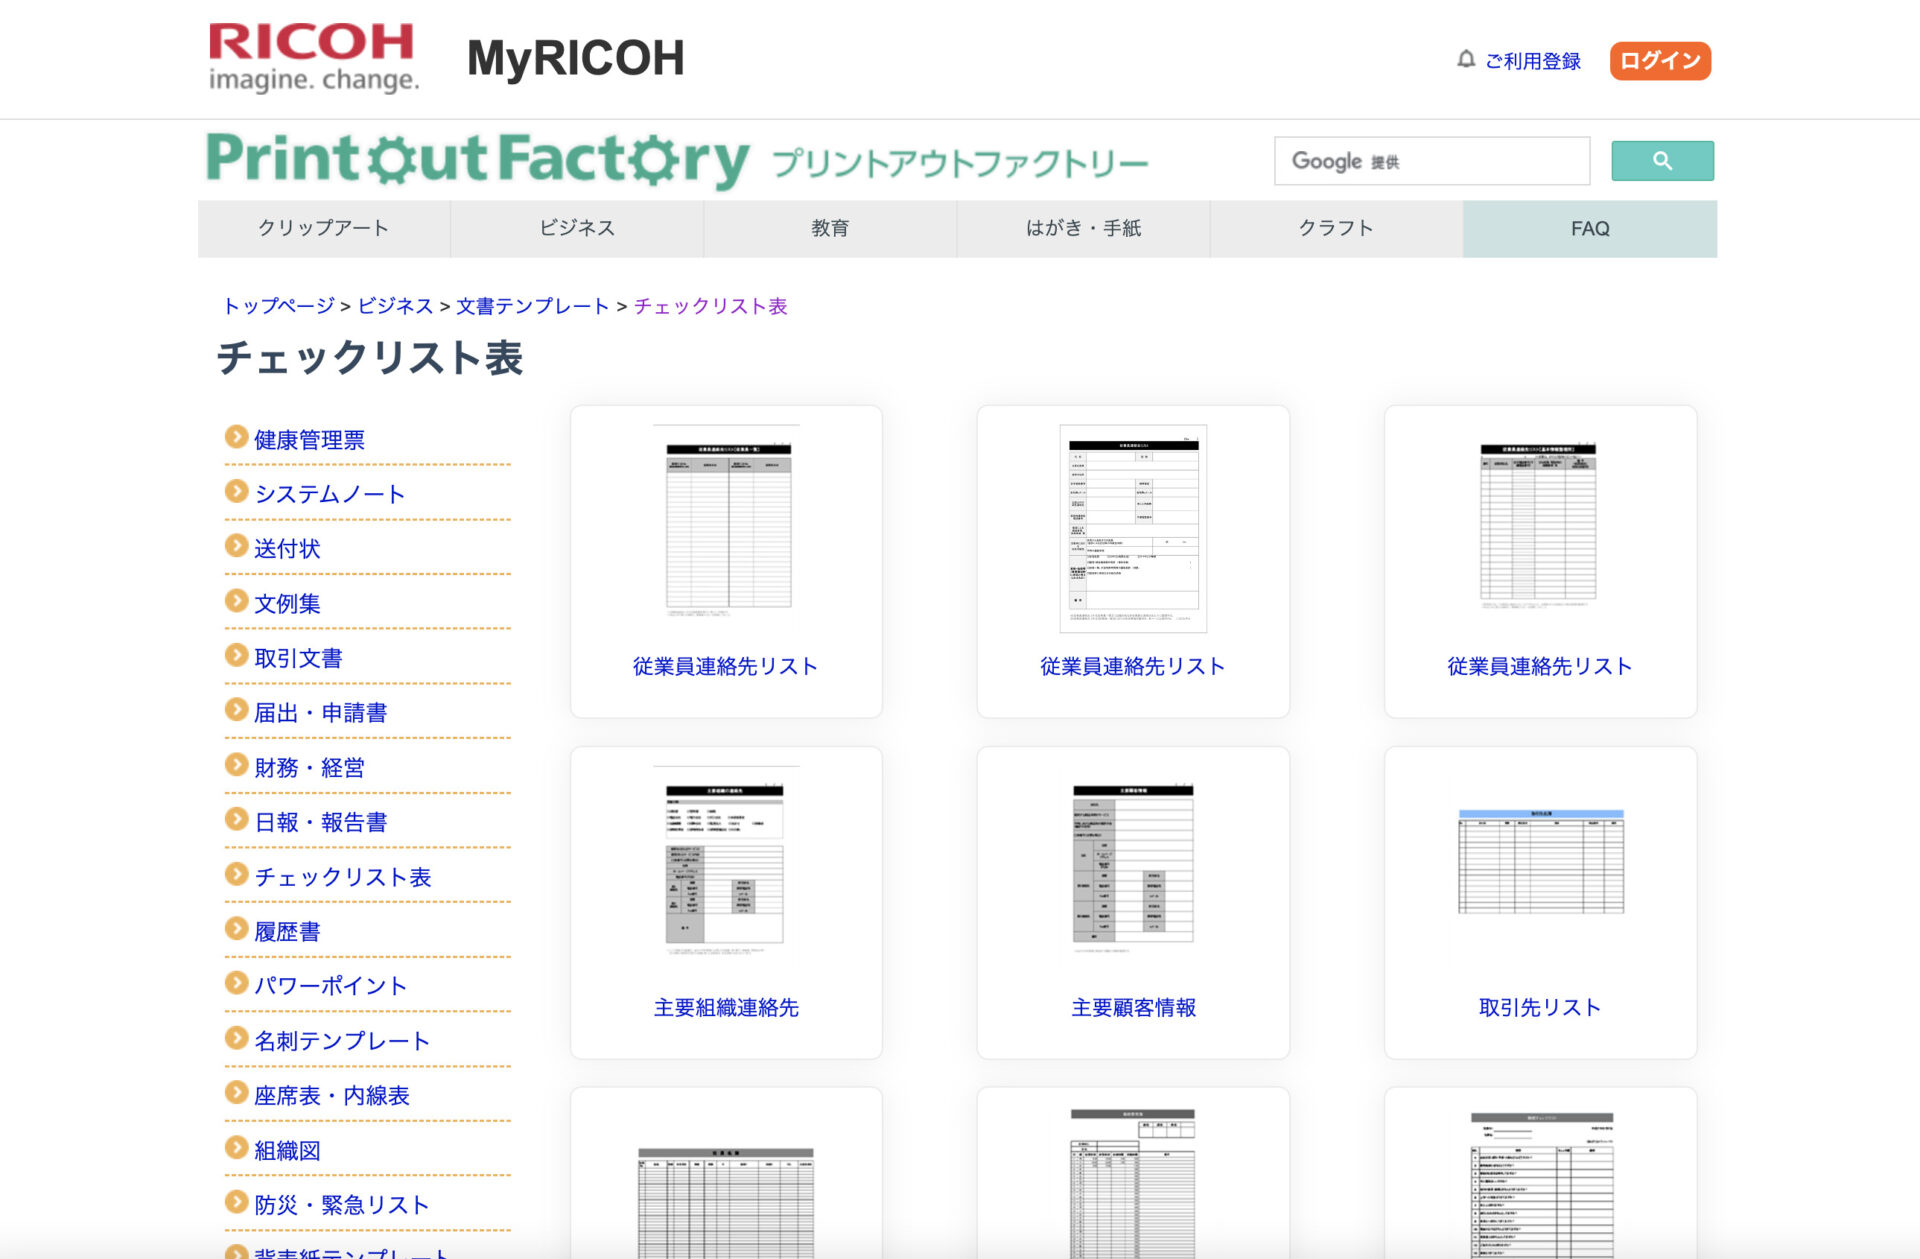Screen dimensions: 1920x1259
Task: Click the PrintOut Factory logo banner
Action: pyautogui.click(x=677, y=161)
